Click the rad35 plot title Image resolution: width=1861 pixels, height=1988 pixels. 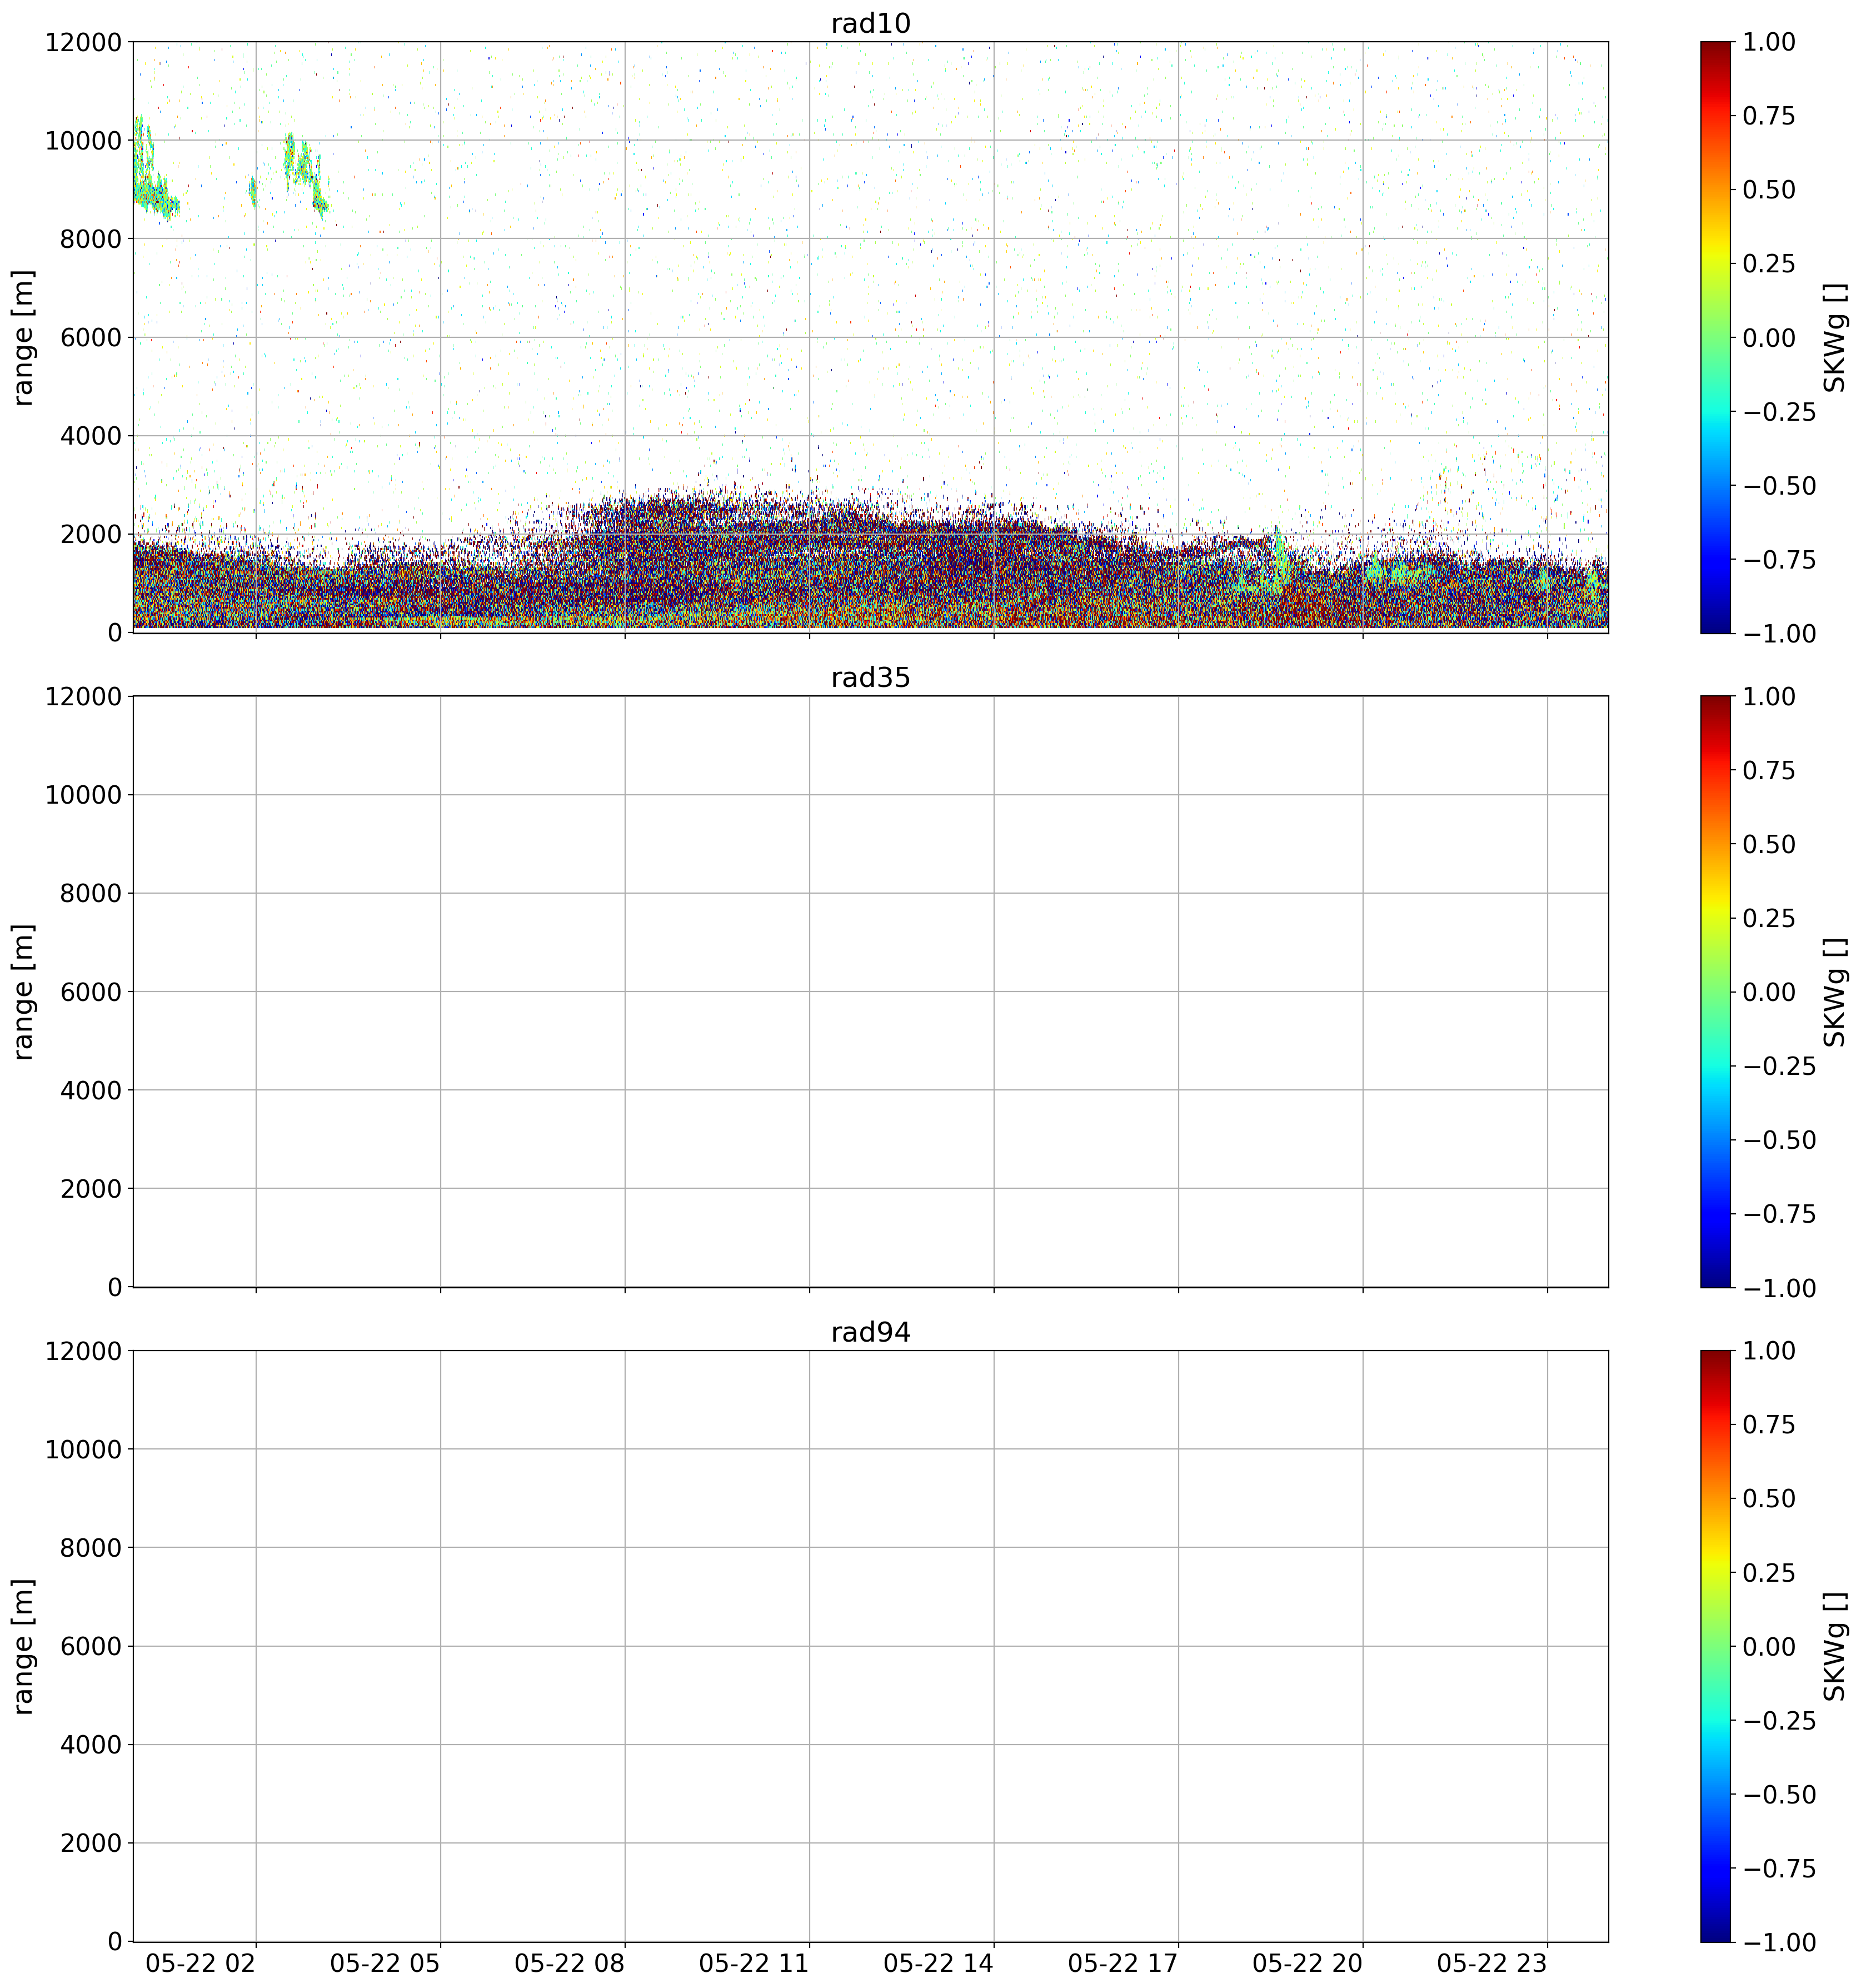point(870,678)
